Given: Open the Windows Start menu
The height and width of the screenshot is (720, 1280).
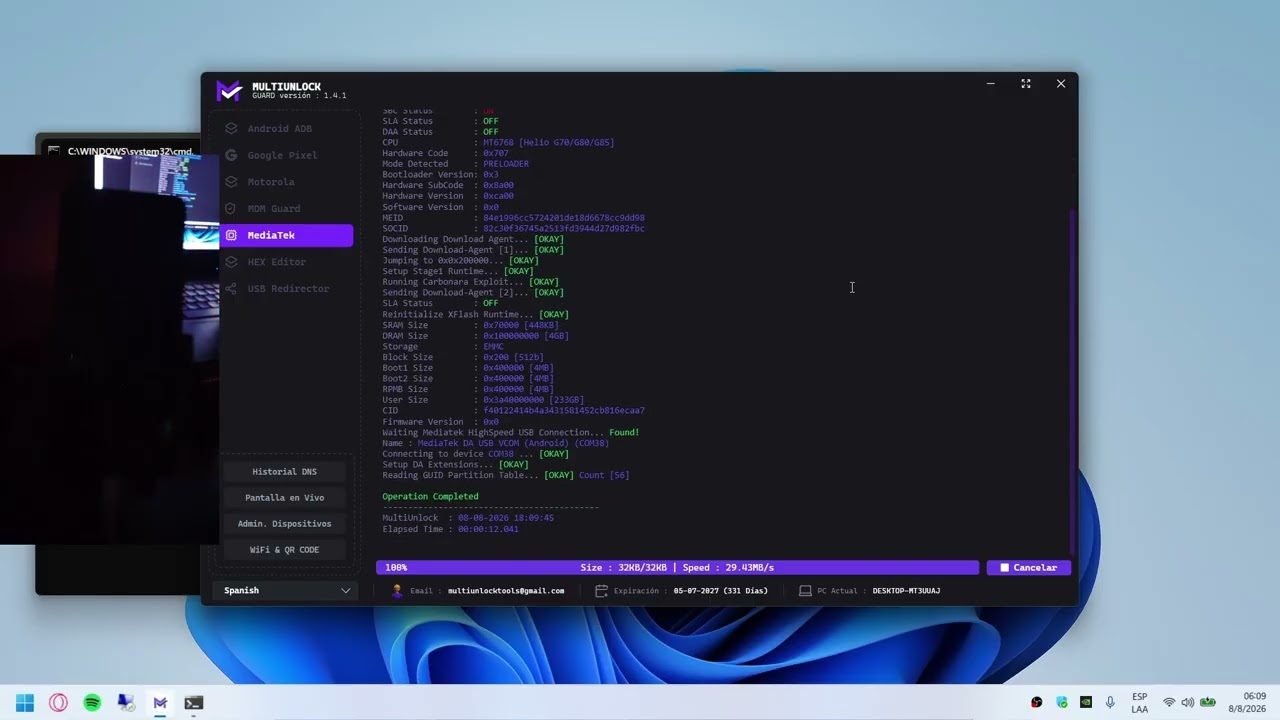Looking at the screenshot, I should 25,703.
